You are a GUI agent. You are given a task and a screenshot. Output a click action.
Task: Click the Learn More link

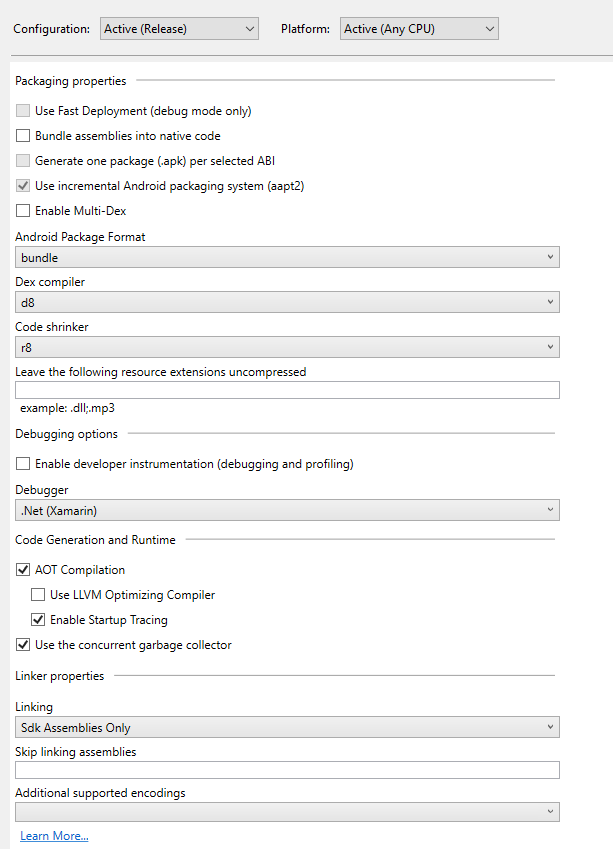(54, 835)
